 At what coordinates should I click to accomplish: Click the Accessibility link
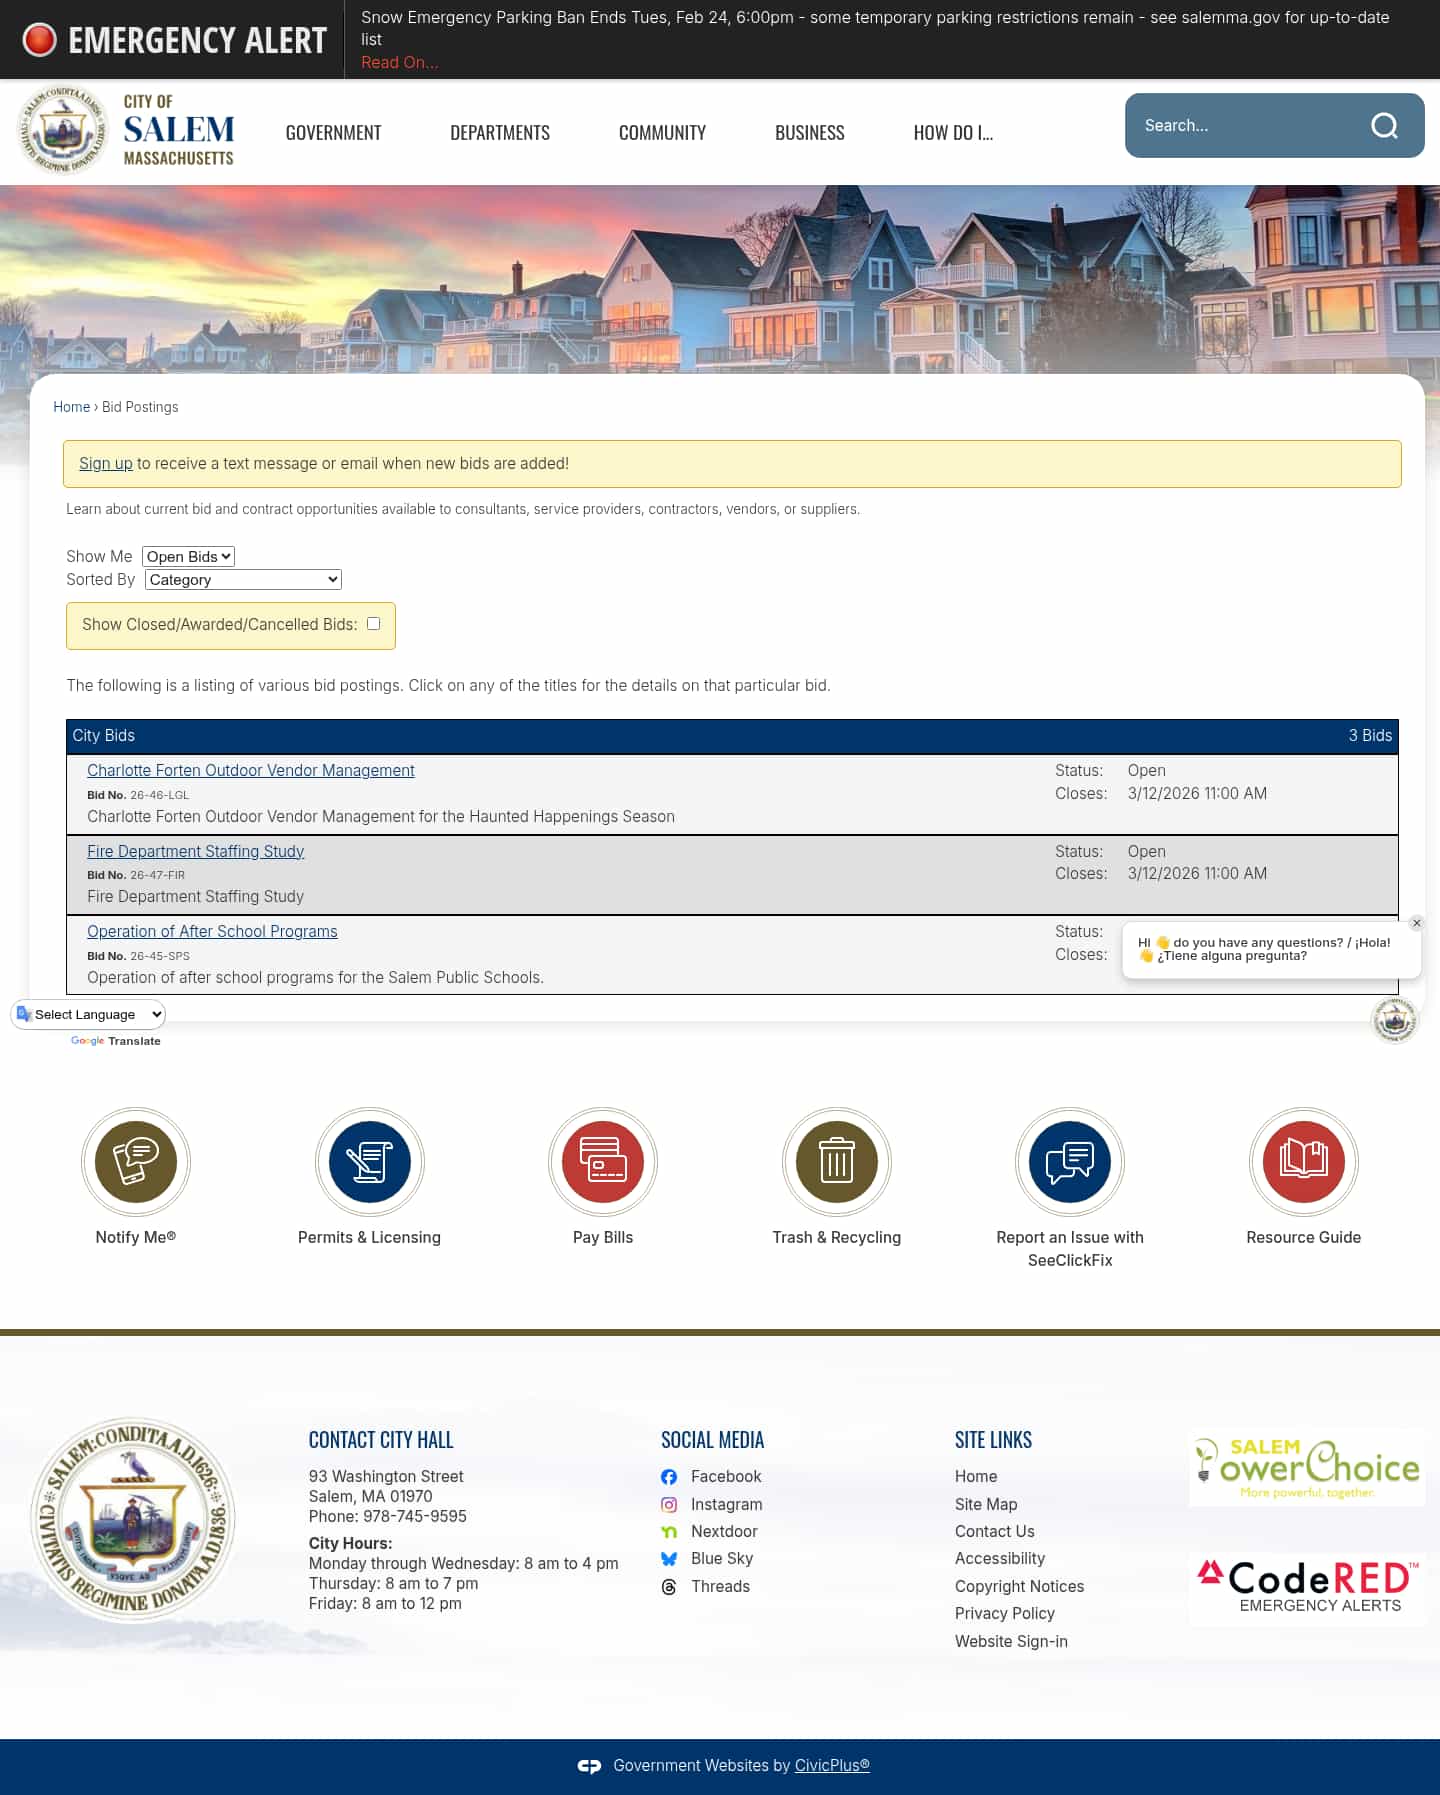[1000, 1559]
